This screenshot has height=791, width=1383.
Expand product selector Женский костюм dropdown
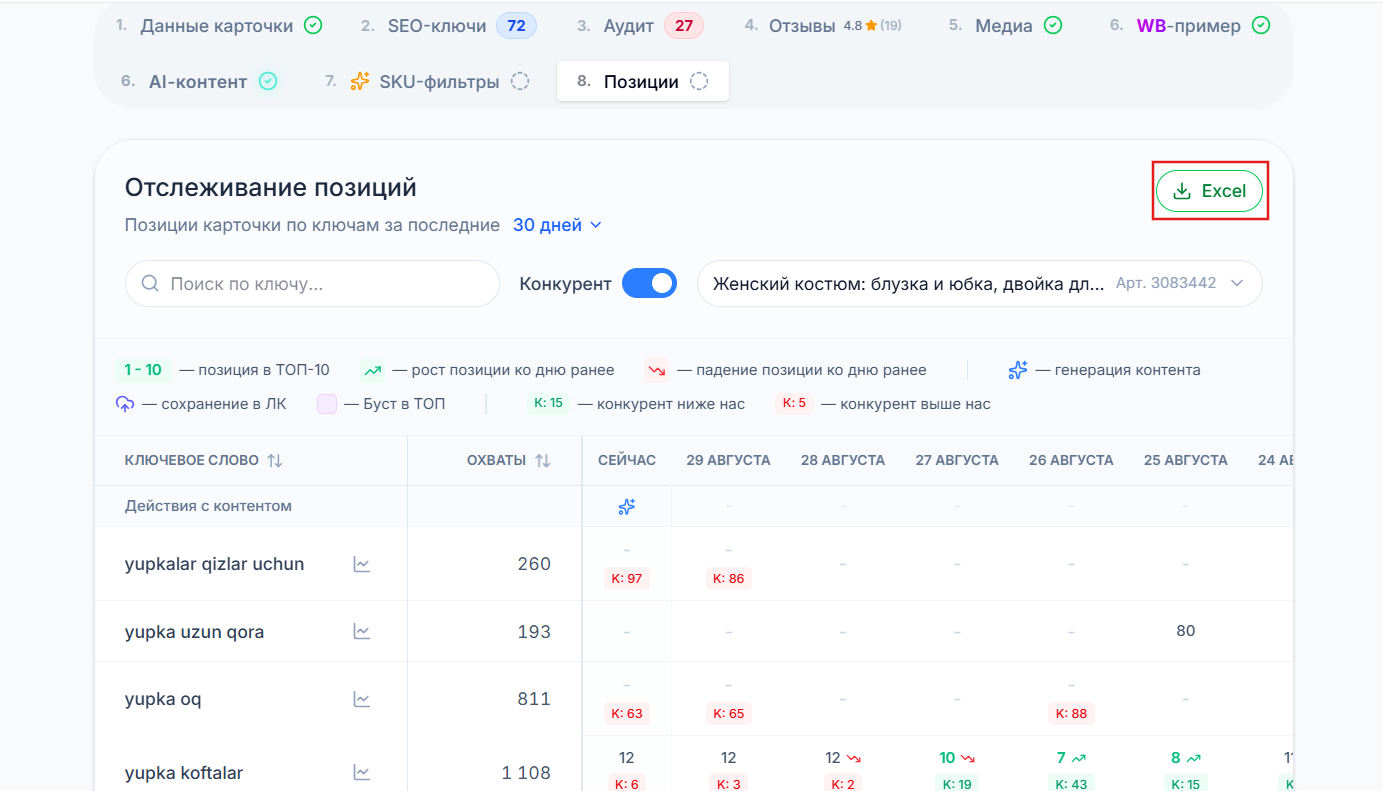click(980, 284)
